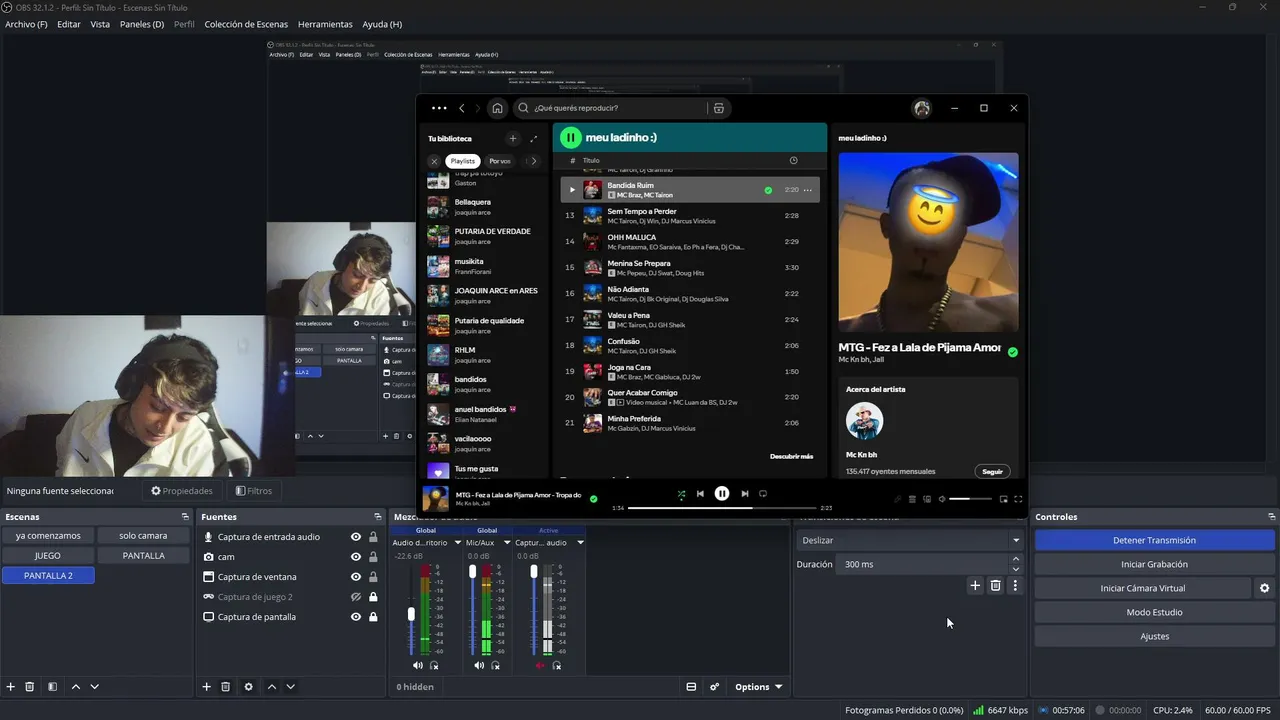Open Spotify browse icon in search bar
The width and height of the screenshot is (1280, 720).
[x=718, y=108]
